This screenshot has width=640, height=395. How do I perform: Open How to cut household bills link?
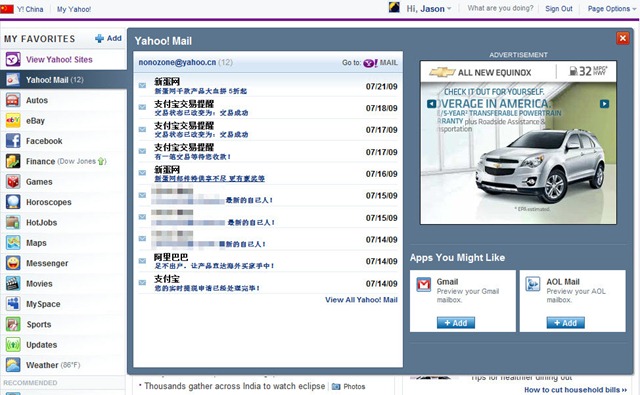pos(576,390)
